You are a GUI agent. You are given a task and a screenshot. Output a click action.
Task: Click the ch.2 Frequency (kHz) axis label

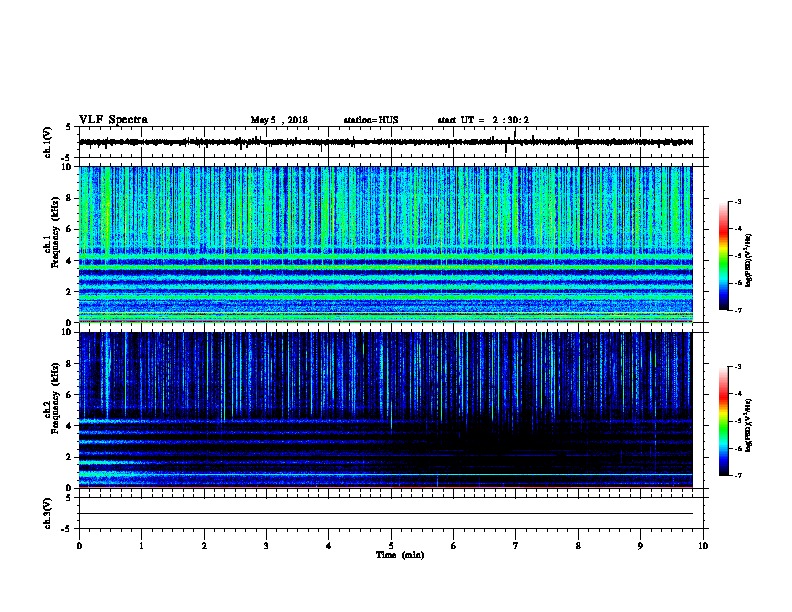(51, 398)
